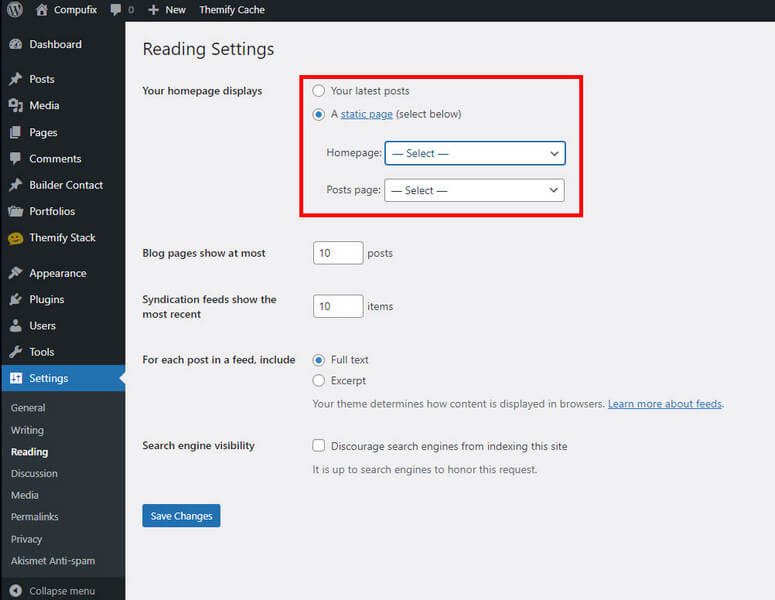The width and height of the screenshot is (775, 600).
Task: Click the plus New icon
Action: tap(153, 10)
